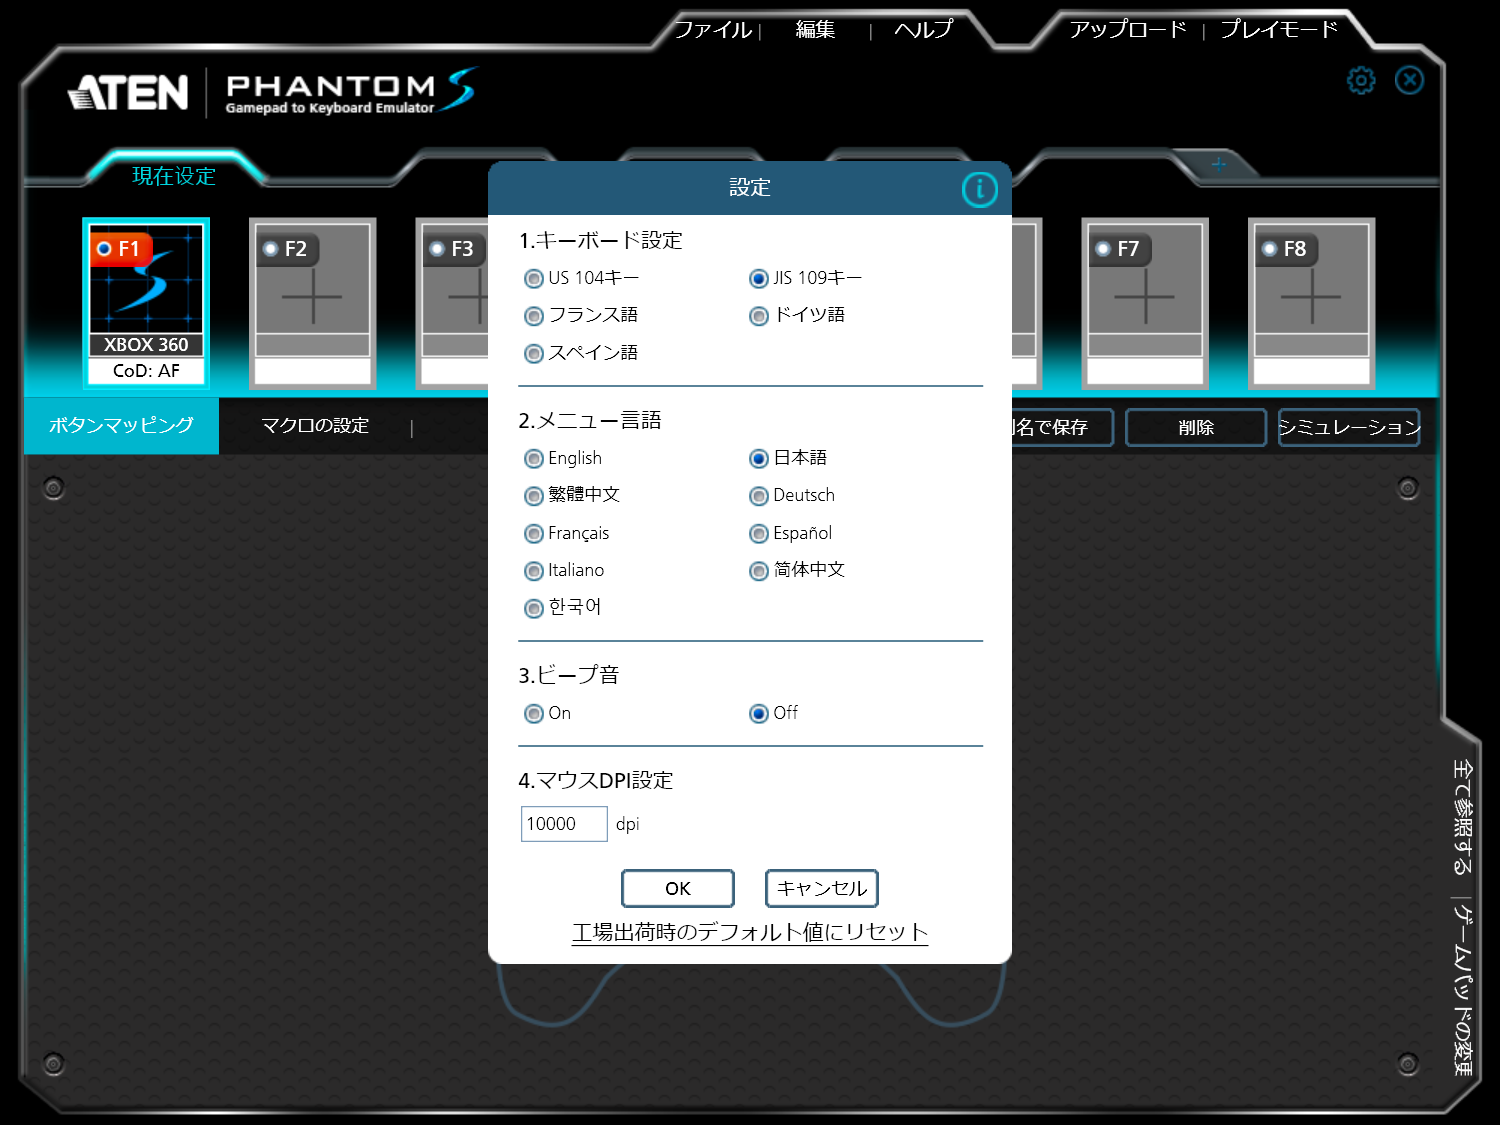The image size is (1500, 1125).
Task: Click the info icon in settings dialog
Action: [979, 189]
